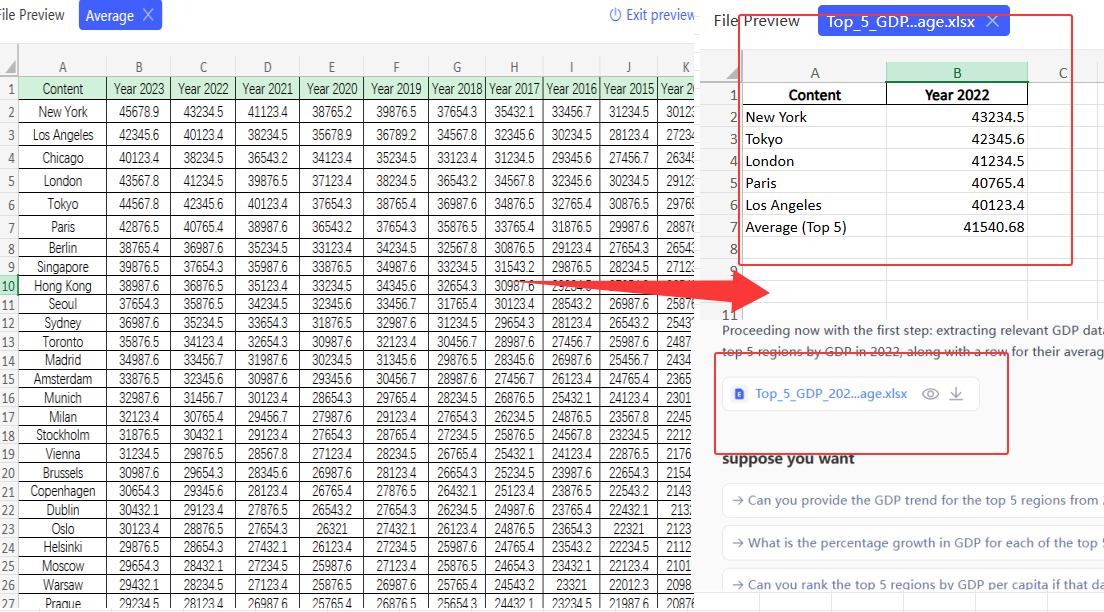Click the blue file icon in attachment chip

[x=740, y=394]
